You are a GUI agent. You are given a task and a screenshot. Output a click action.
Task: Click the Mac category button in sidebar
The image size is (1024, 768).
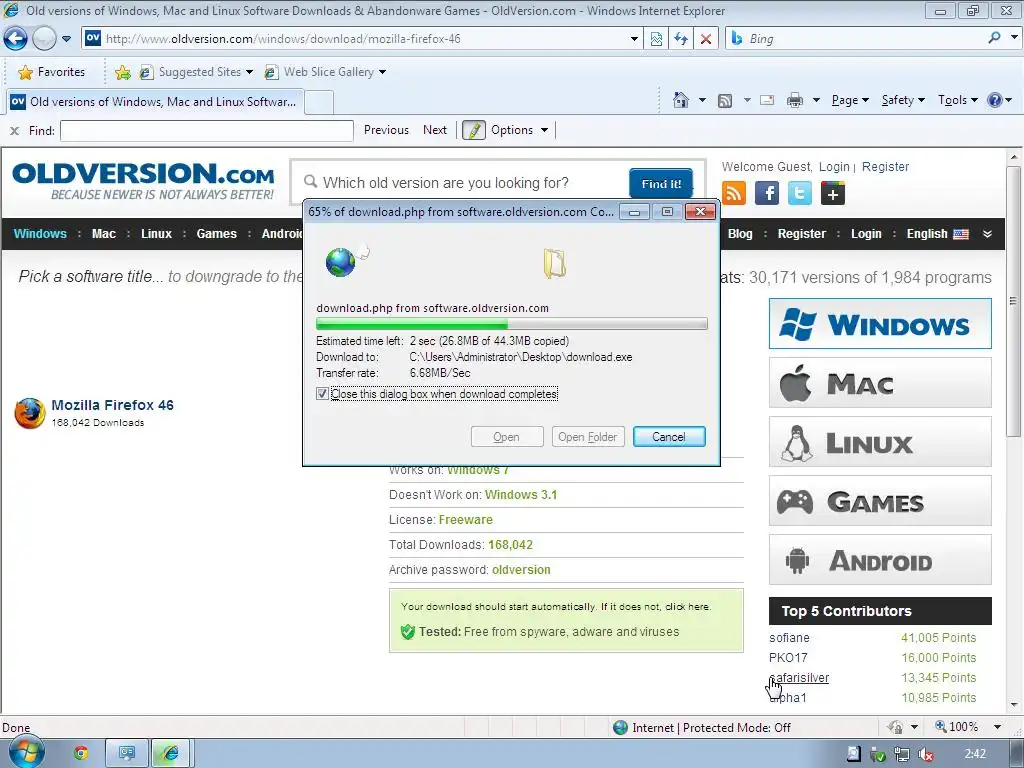point(880,383)
